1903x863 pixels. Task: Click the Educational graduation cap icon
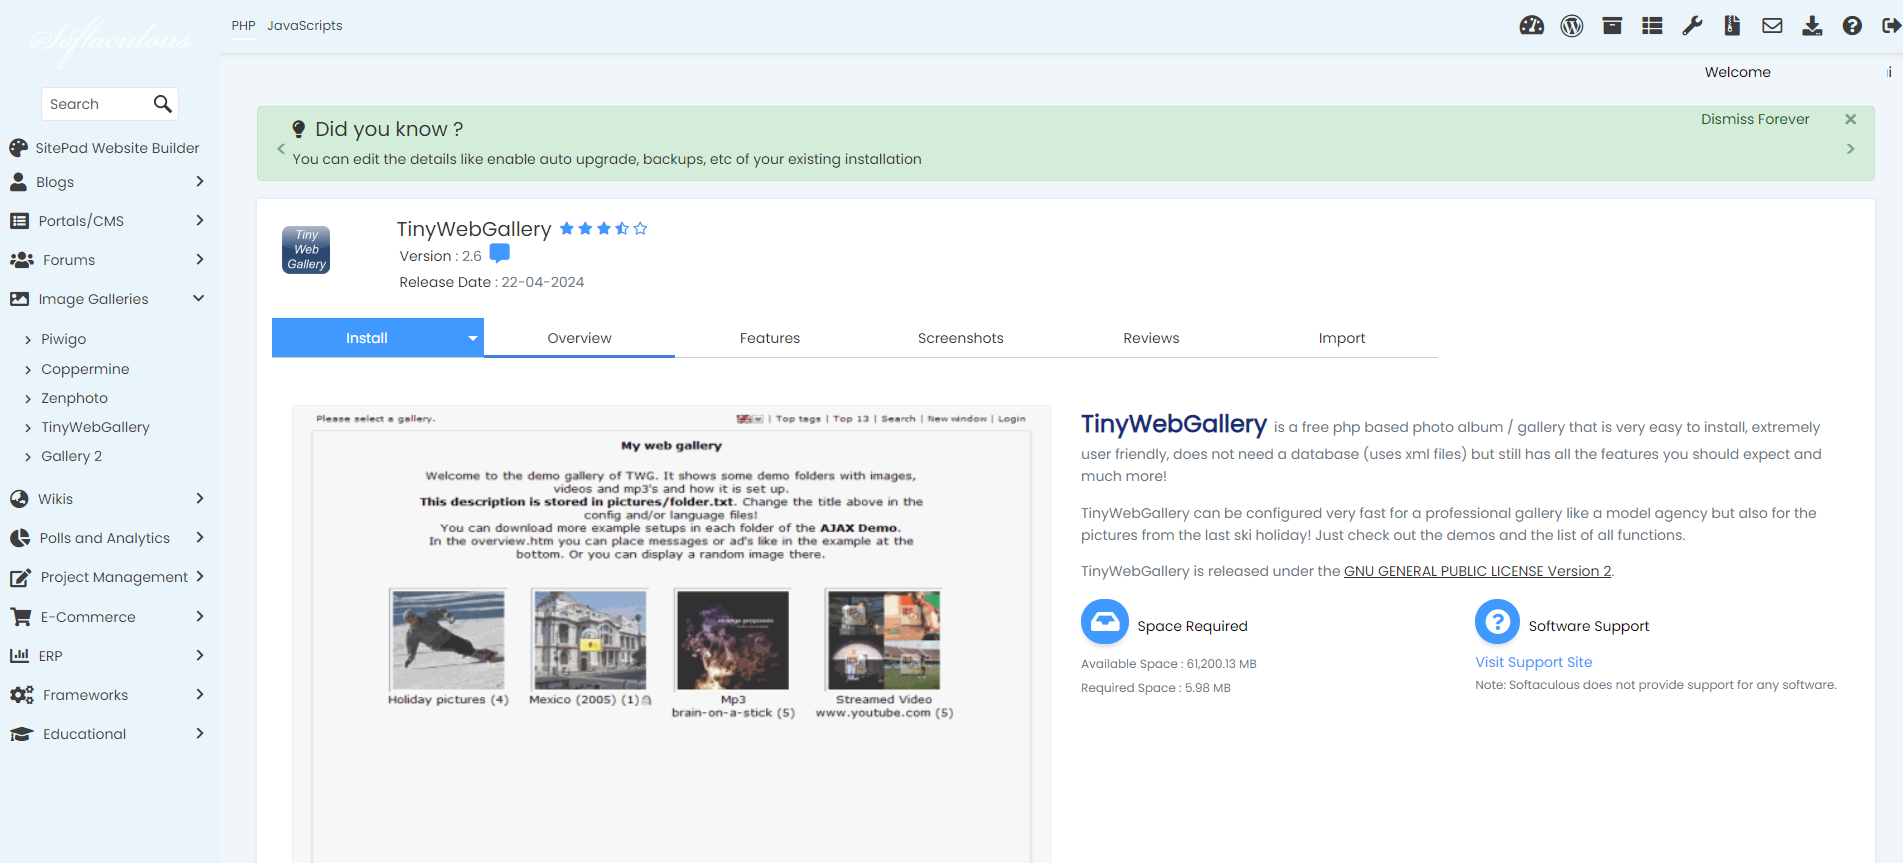21,734
